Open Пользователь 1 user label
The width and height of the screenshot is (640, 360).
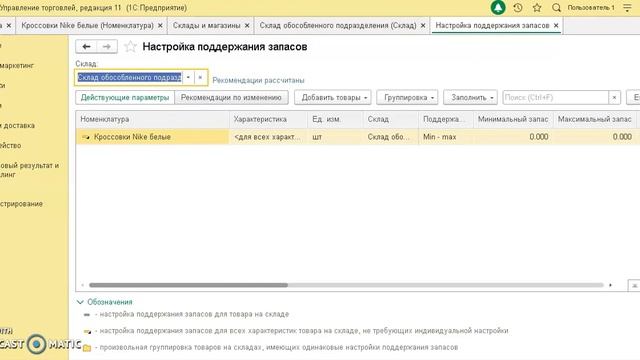591,7
